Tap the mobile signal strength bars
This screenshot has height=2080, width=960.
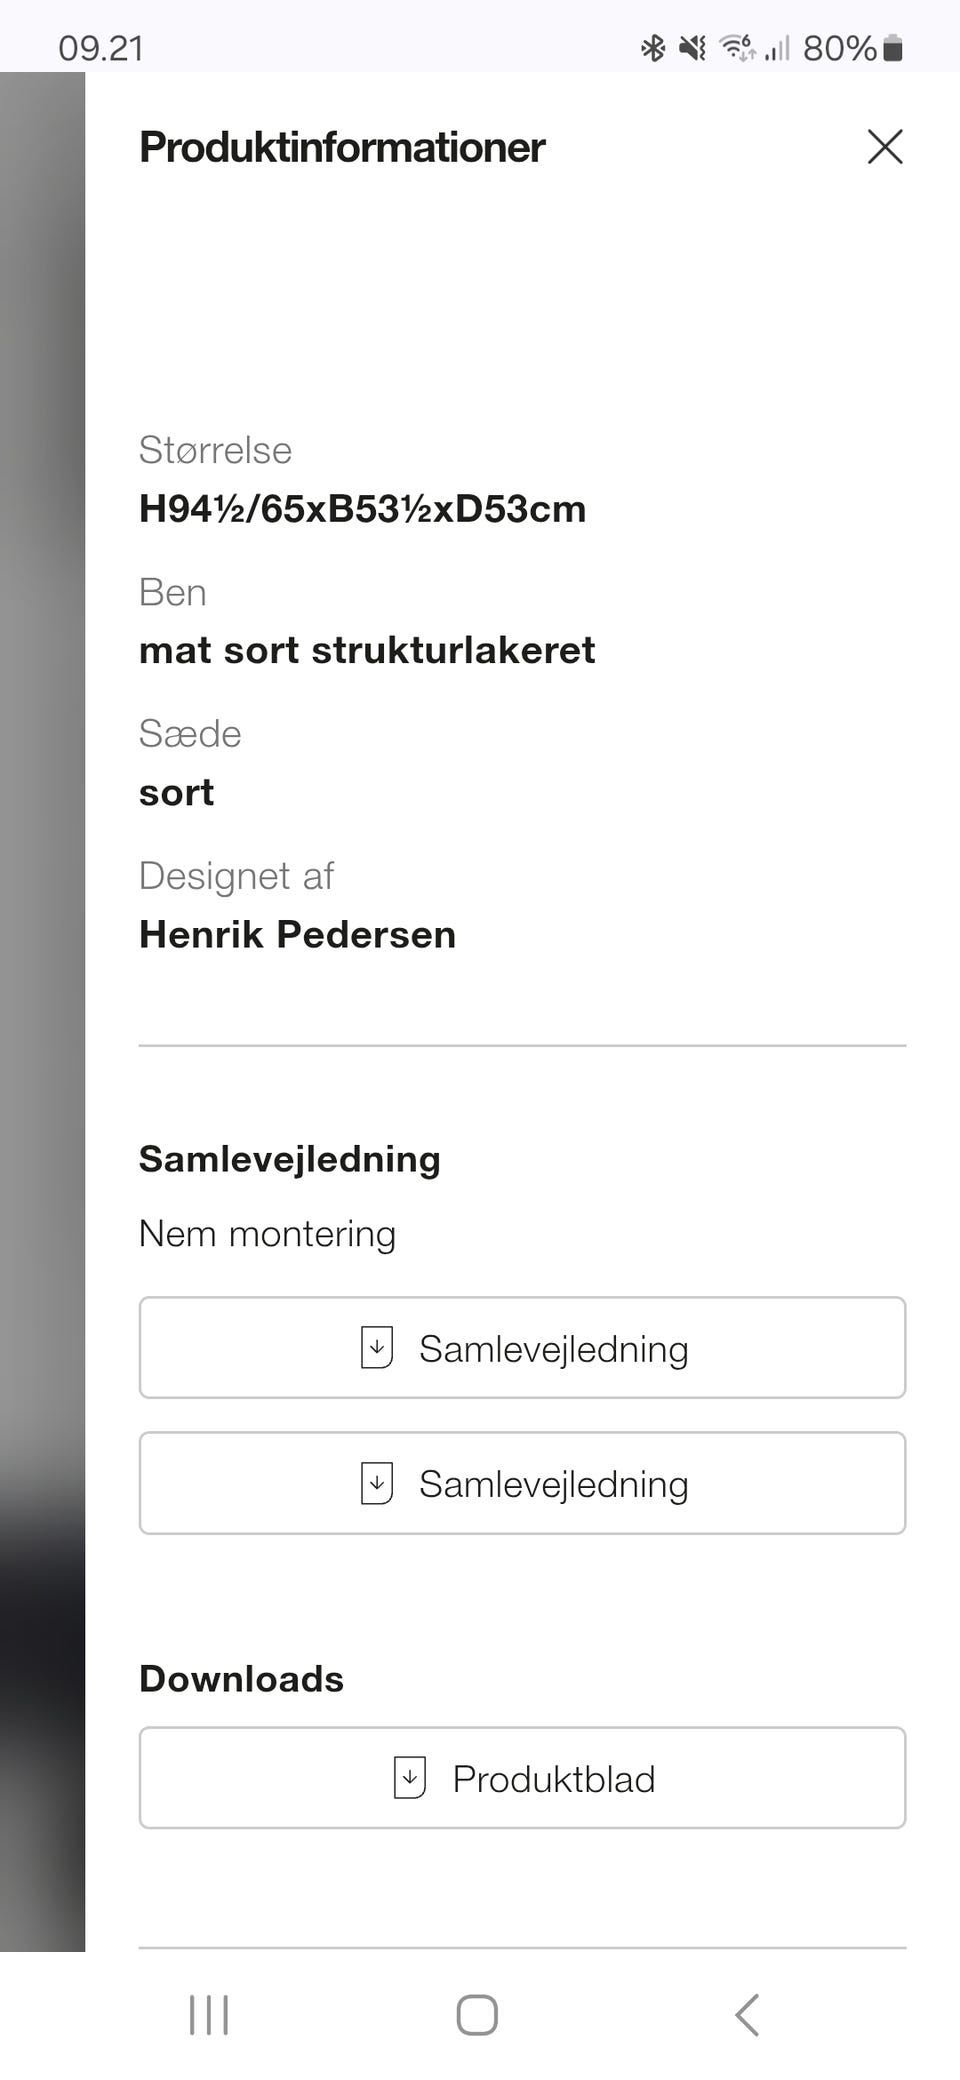pyautogui.click(x=778, y=48)
